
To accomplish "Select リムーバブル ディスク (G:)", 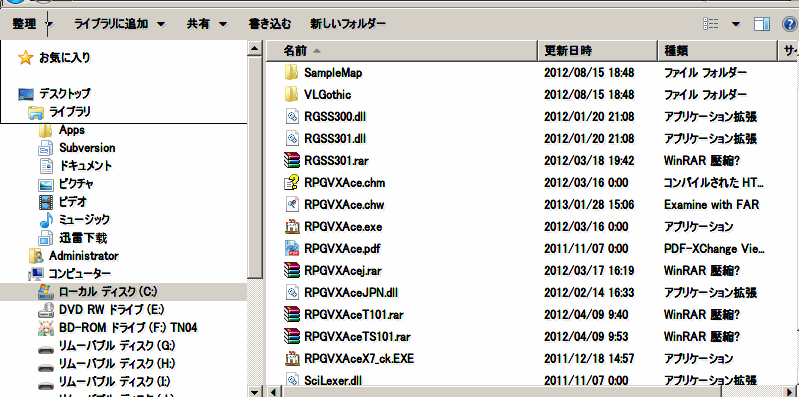I will click(117, 346).
